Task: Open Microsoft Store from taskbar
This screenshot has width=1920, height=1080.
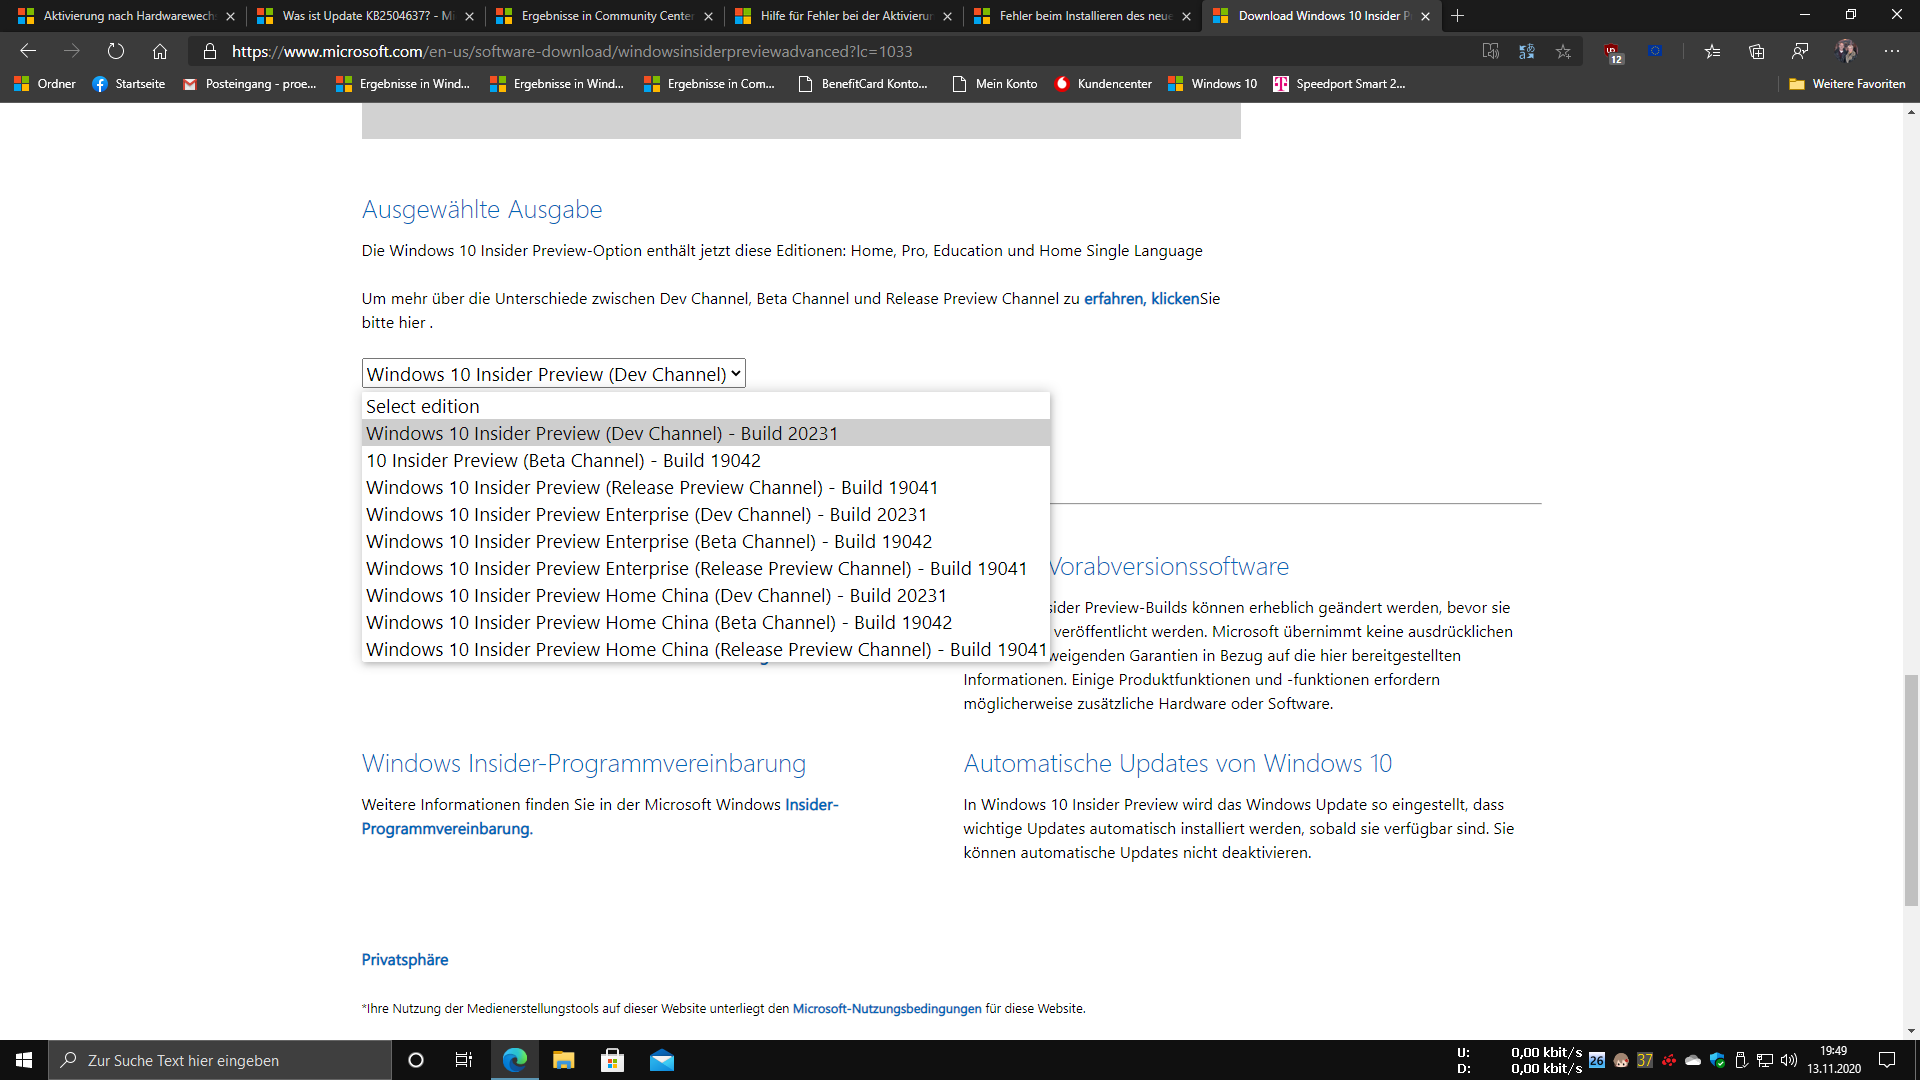Action: (612, 1060)
